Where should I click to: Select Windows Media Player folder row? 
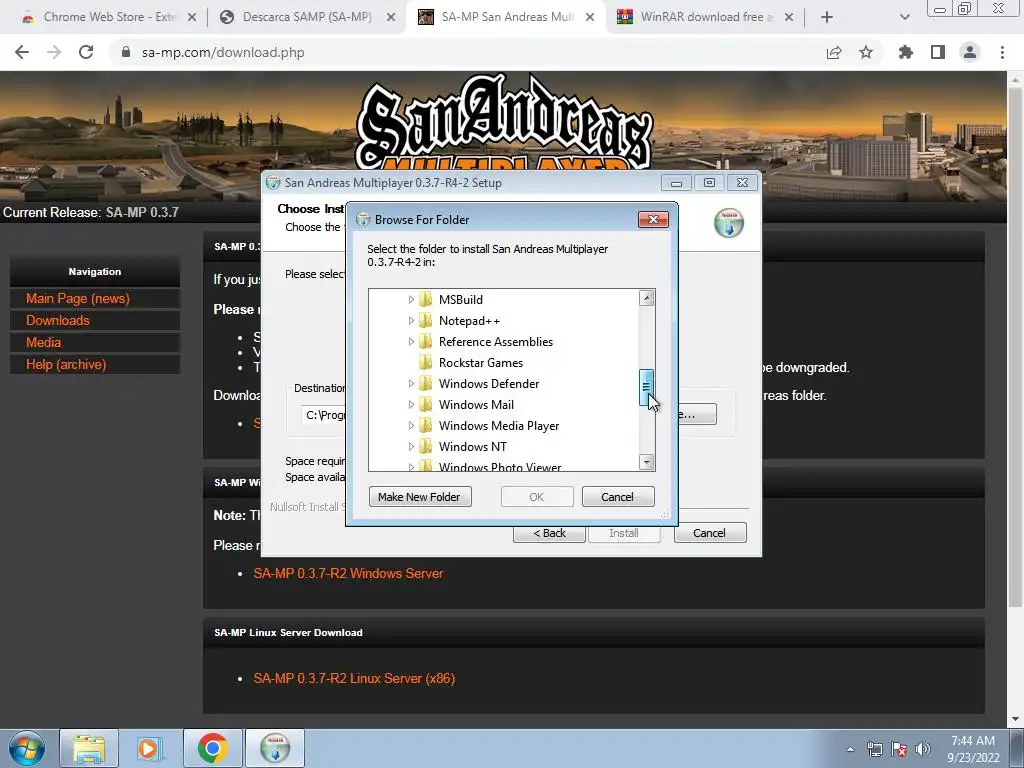[x=499, y=425]
